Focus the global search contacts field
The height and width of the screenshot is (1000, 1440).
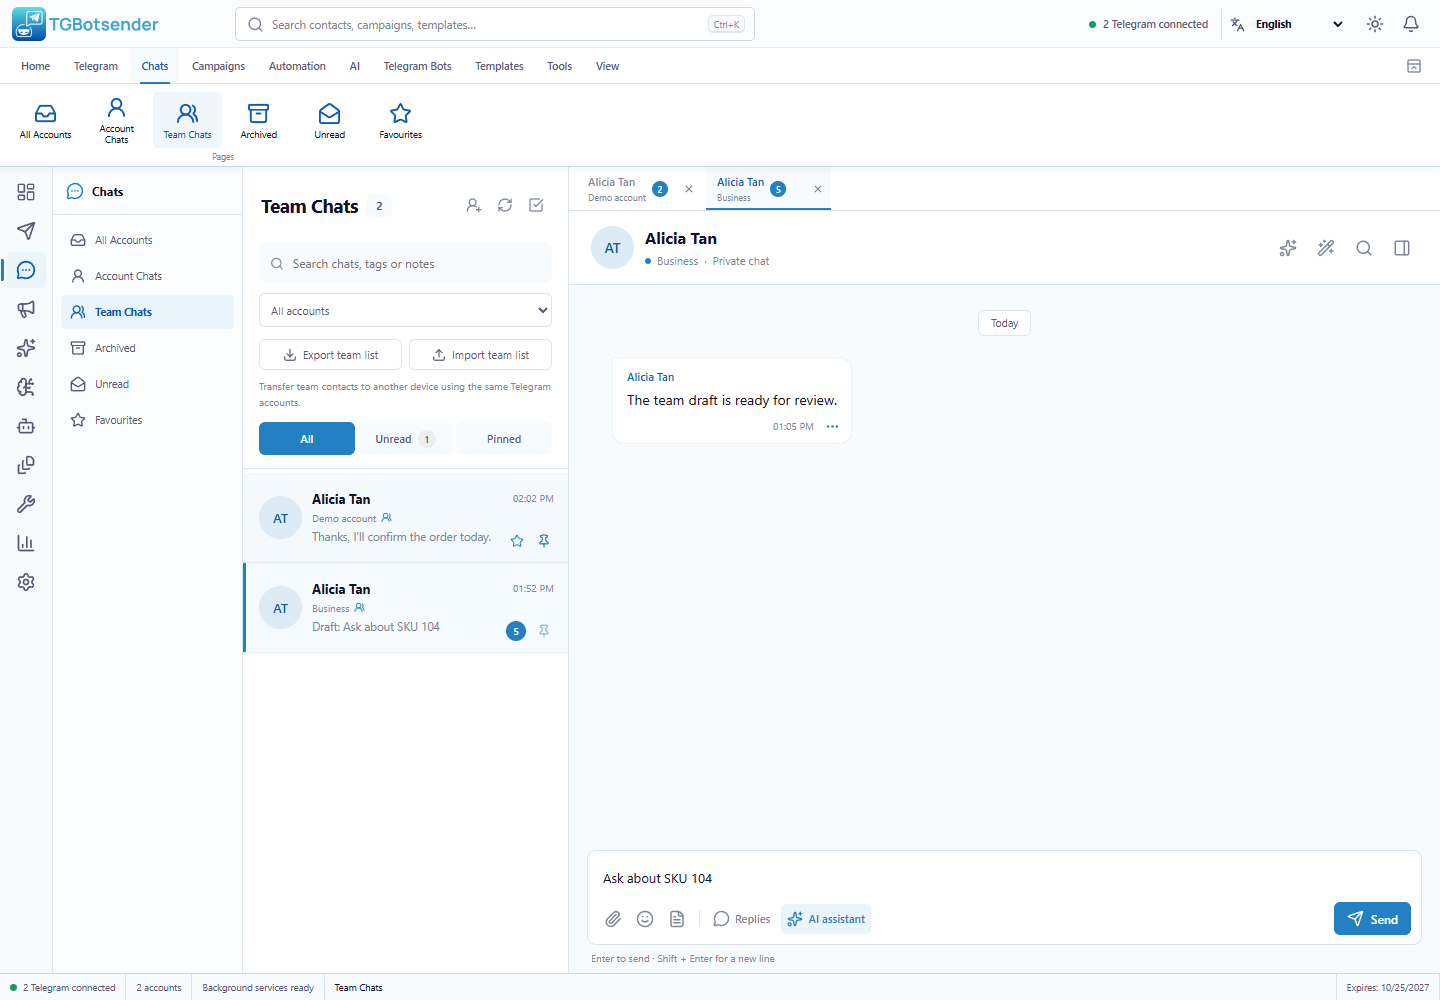(495, 24)
